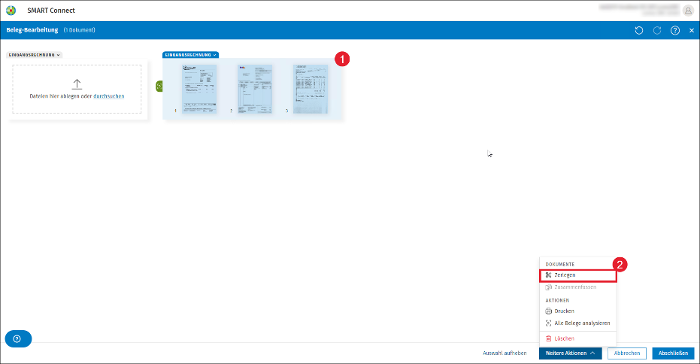Image resolution: width=700 pixels, height=364 pixels.
Task: Click the undo arrow in blue header
Action: [639, 30]
